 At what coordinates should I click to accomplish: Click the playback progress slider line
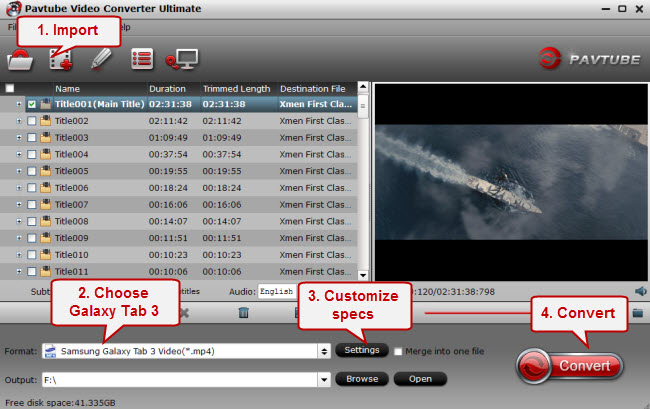click(478, 313)
